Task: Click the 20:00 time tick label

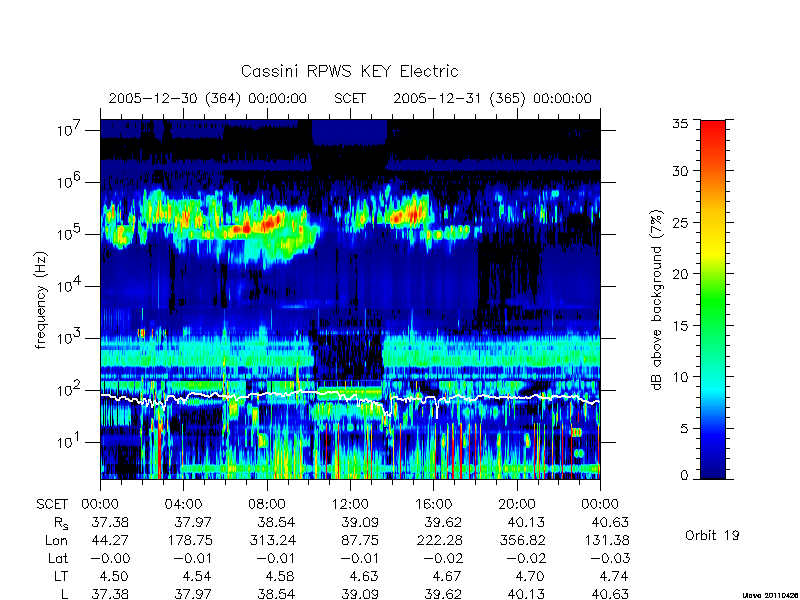Action: click(517, 505)
